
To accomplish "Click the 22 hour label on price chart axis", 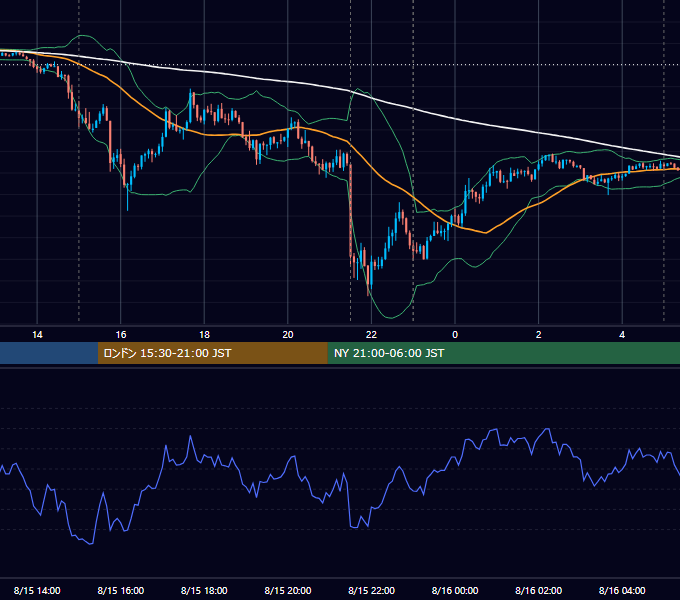I will click(x=372, y=335).
